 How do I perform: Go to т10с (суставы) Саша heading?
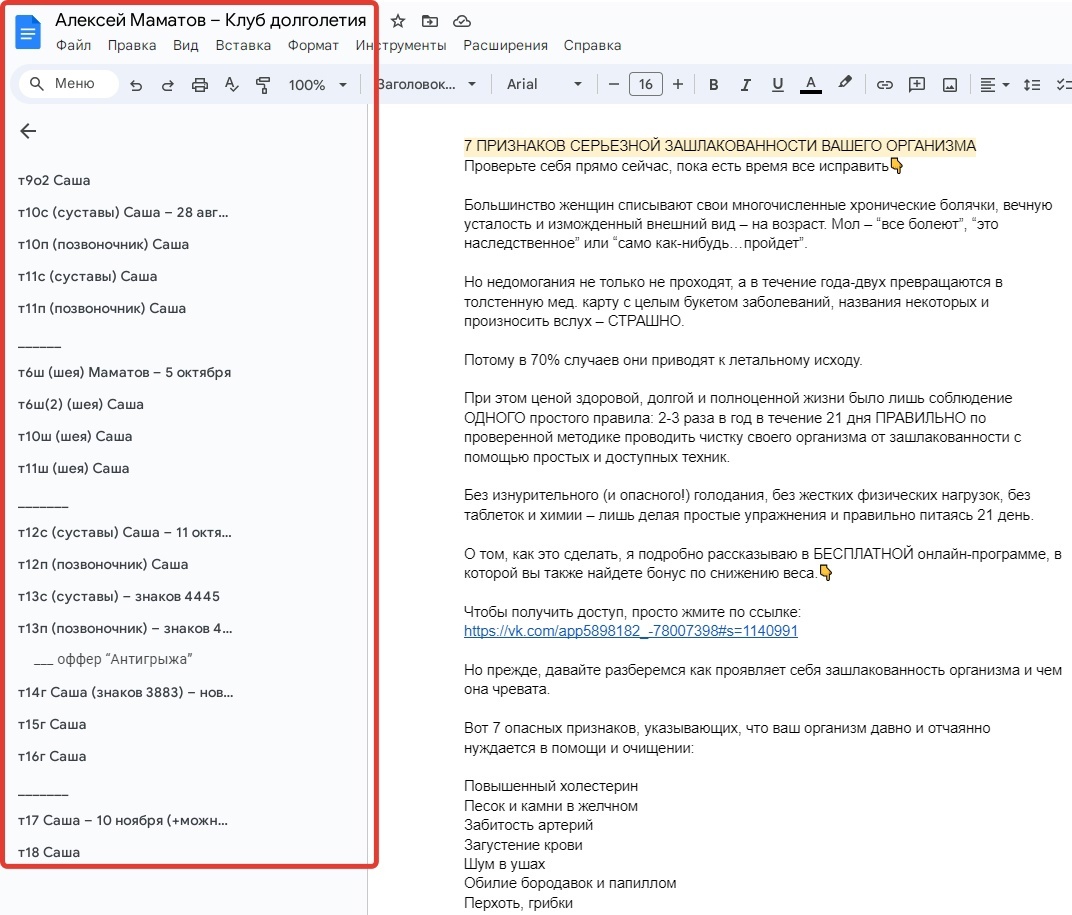pos(123,213)
